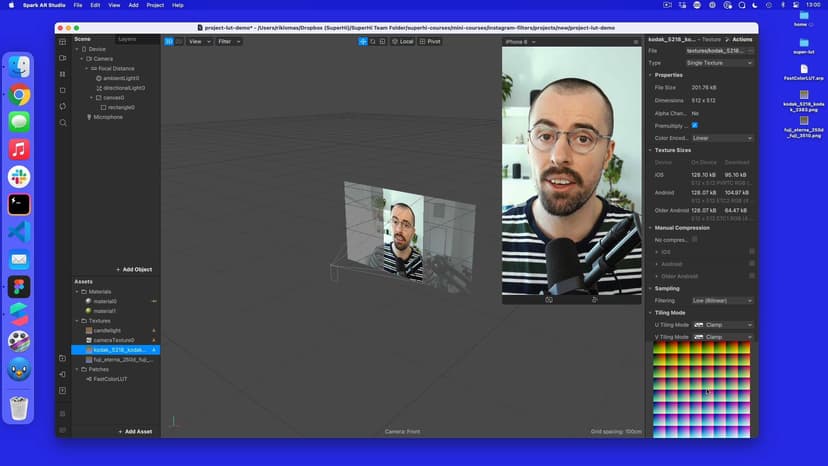The image size is (828, 466).
Task: Open the Color Encoding Linear dropdown
Action: click(x=722, y=138)
